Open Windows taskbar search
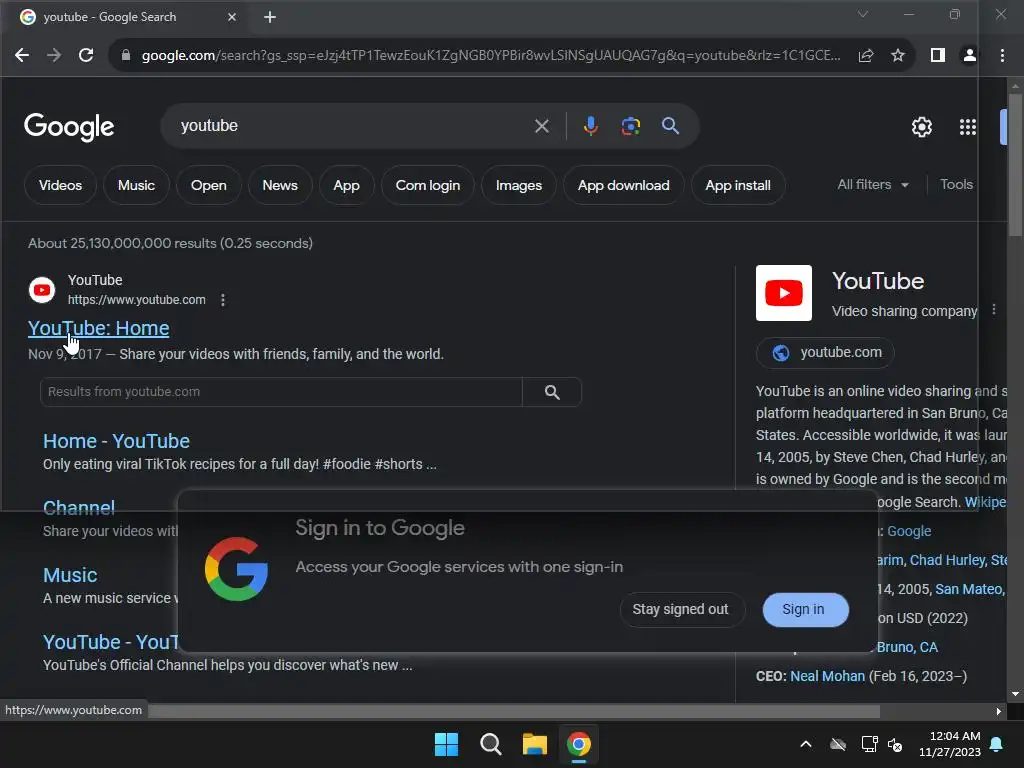This screenshot has height=768, width=1024. point(490,744)
